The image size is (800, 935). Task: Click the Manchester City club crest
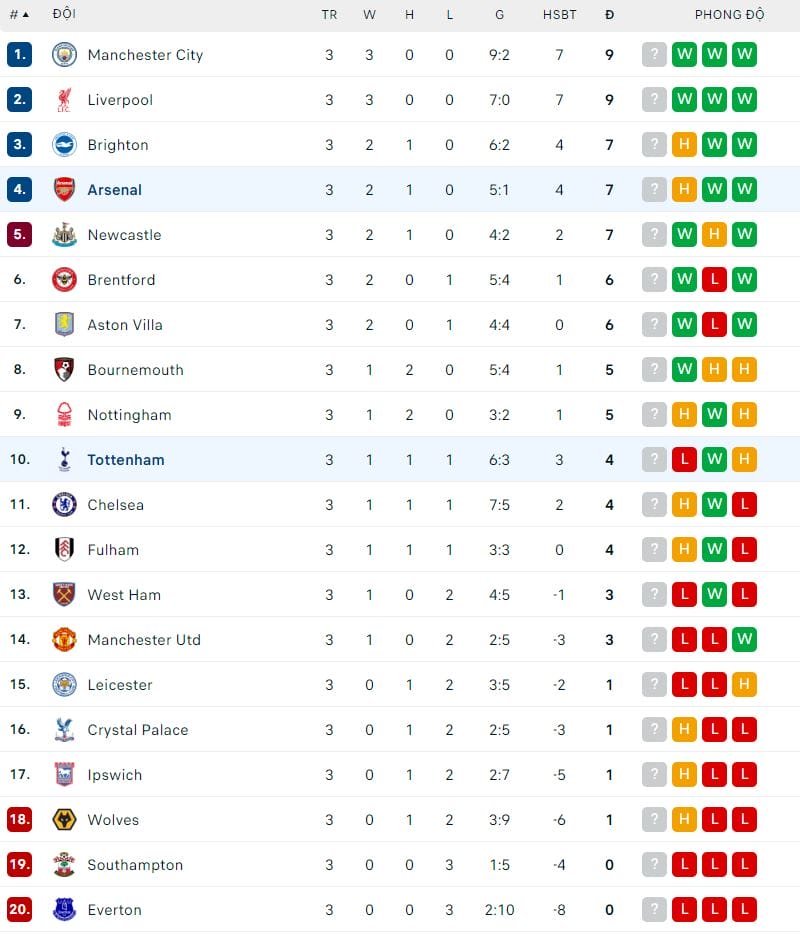click(x=64, y=55)
